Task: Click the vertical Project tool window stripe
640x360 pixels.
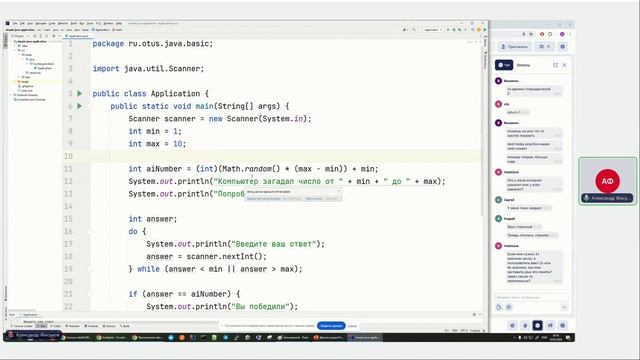Action: pyautogui.click(x=6, y=41)
